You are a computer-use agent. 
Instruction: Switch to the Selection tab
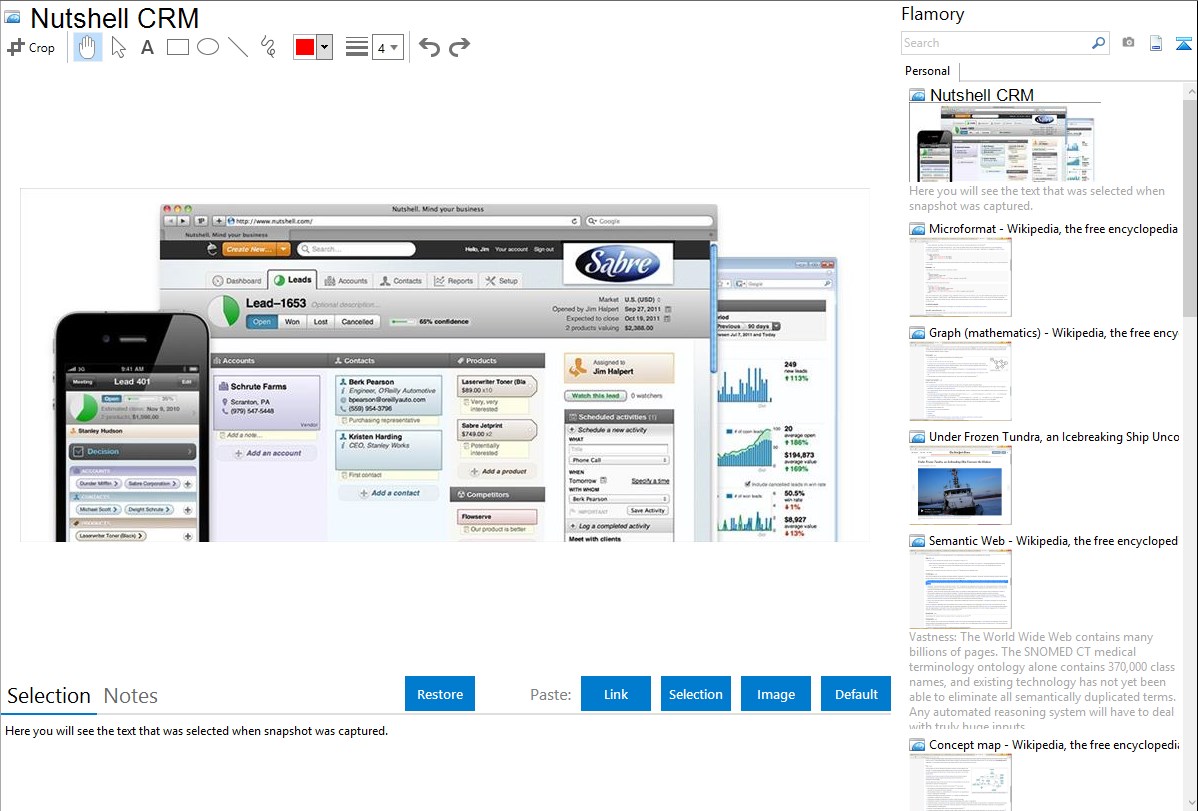tap(49, 696)
